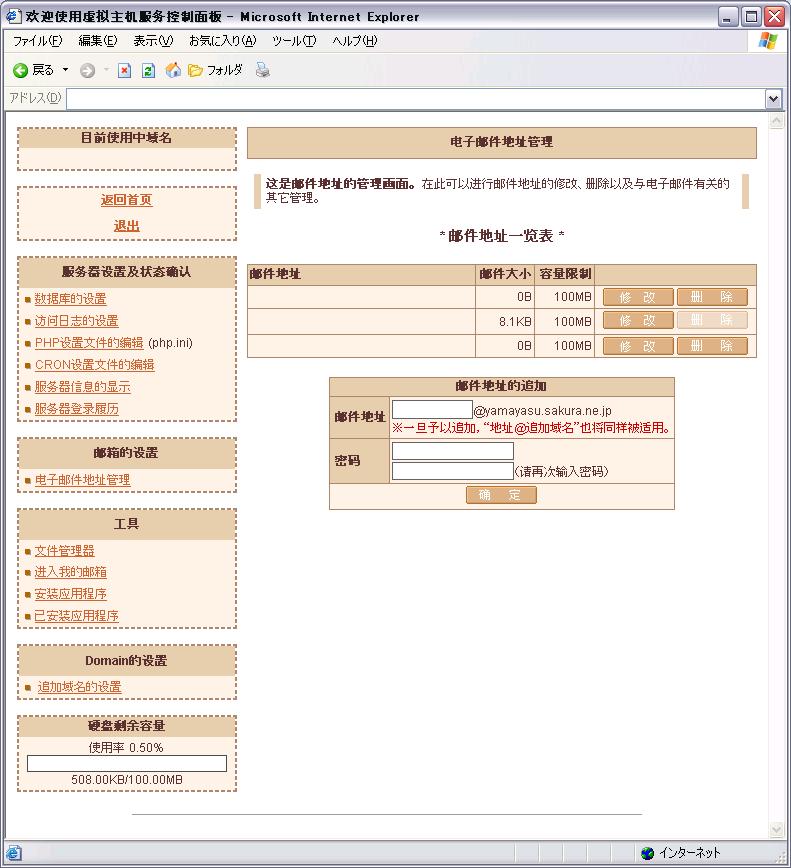The height and width of the screenshot is (868, 791).
Task: Click the 邮件地址 input field
Action: 432,410
